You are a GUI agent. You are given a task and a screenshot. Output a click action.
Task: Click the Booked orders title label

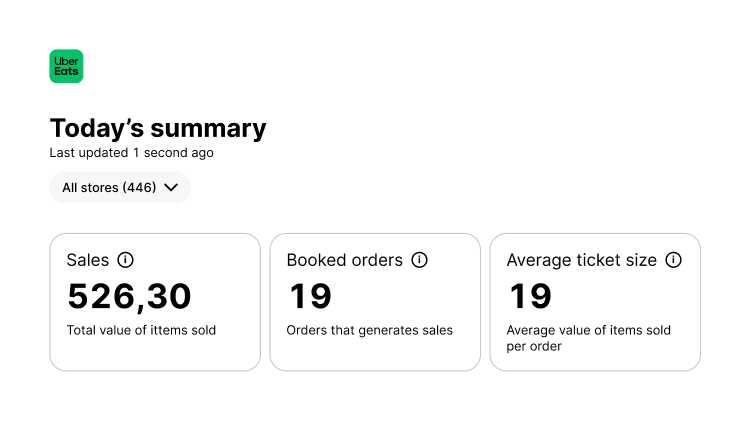click(x=344, y=260)
